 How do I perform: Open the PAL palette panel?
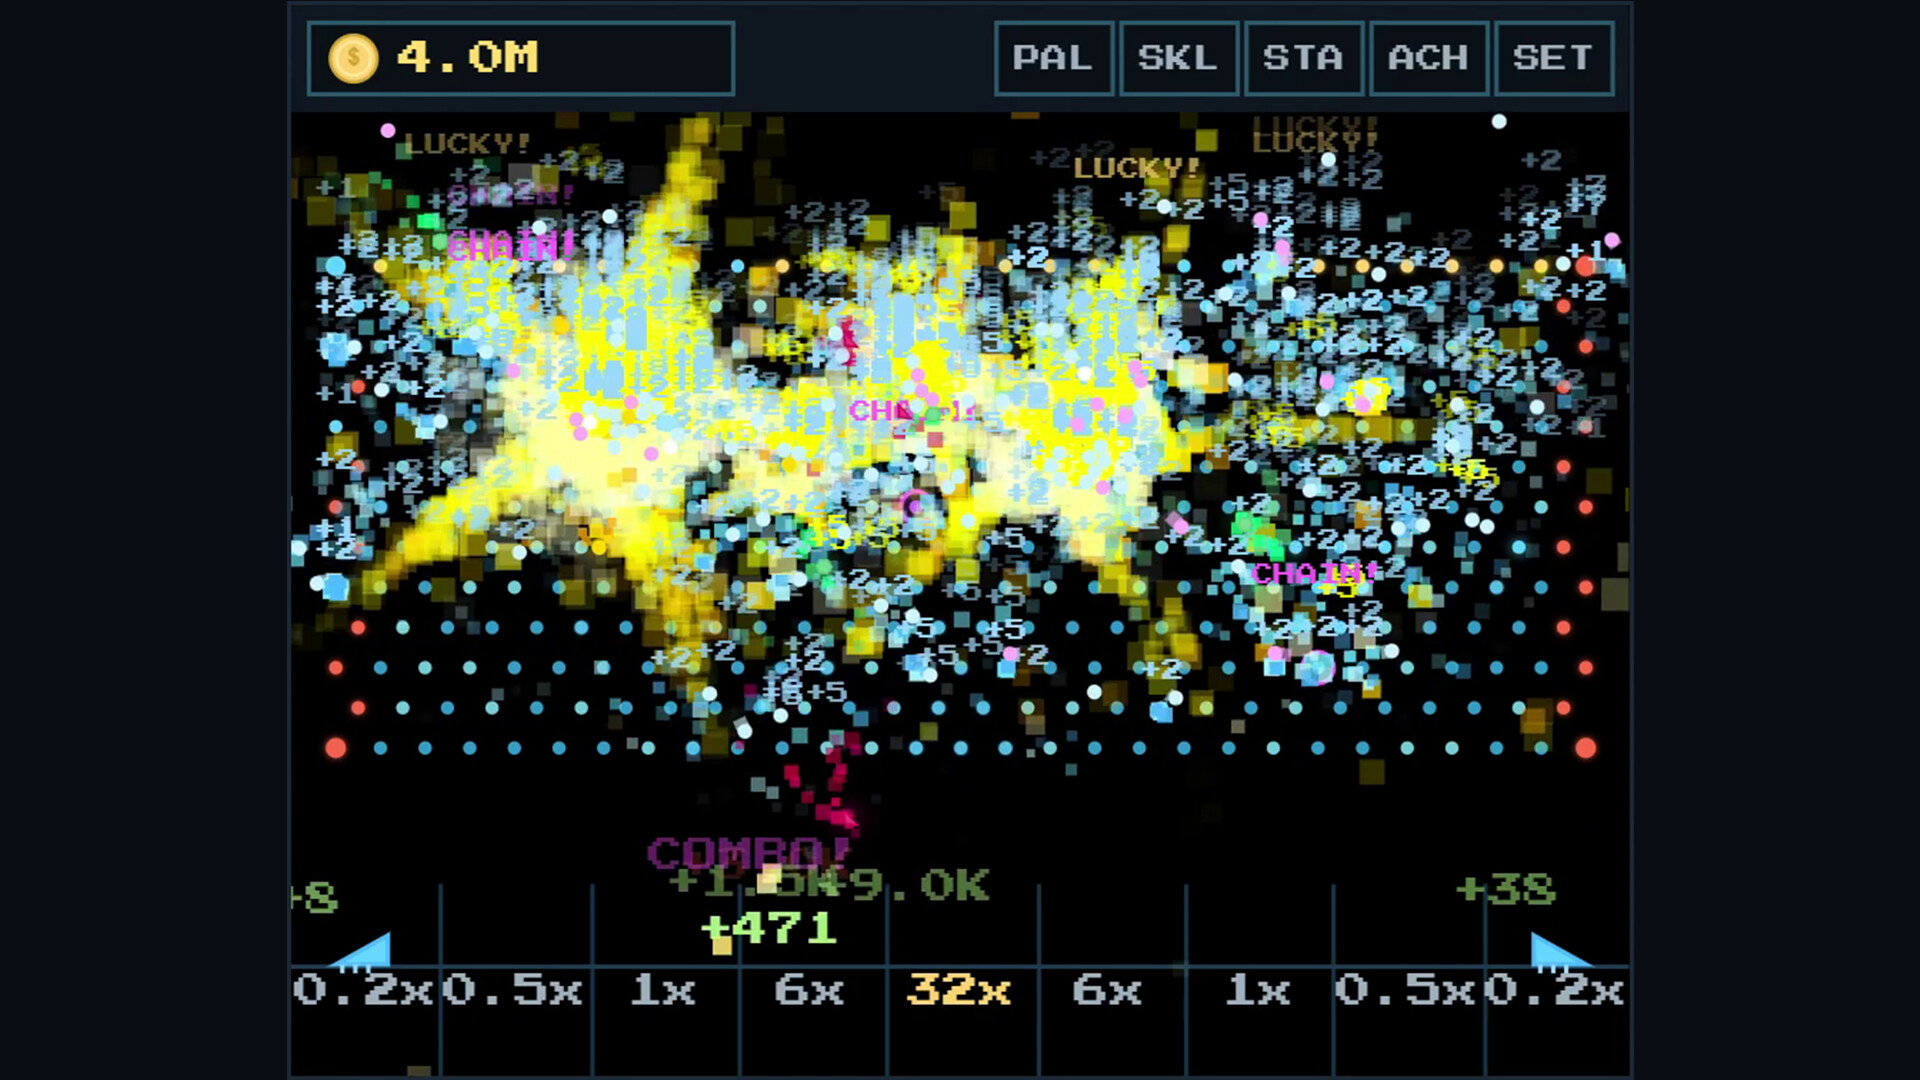[x=1053, y=58]
